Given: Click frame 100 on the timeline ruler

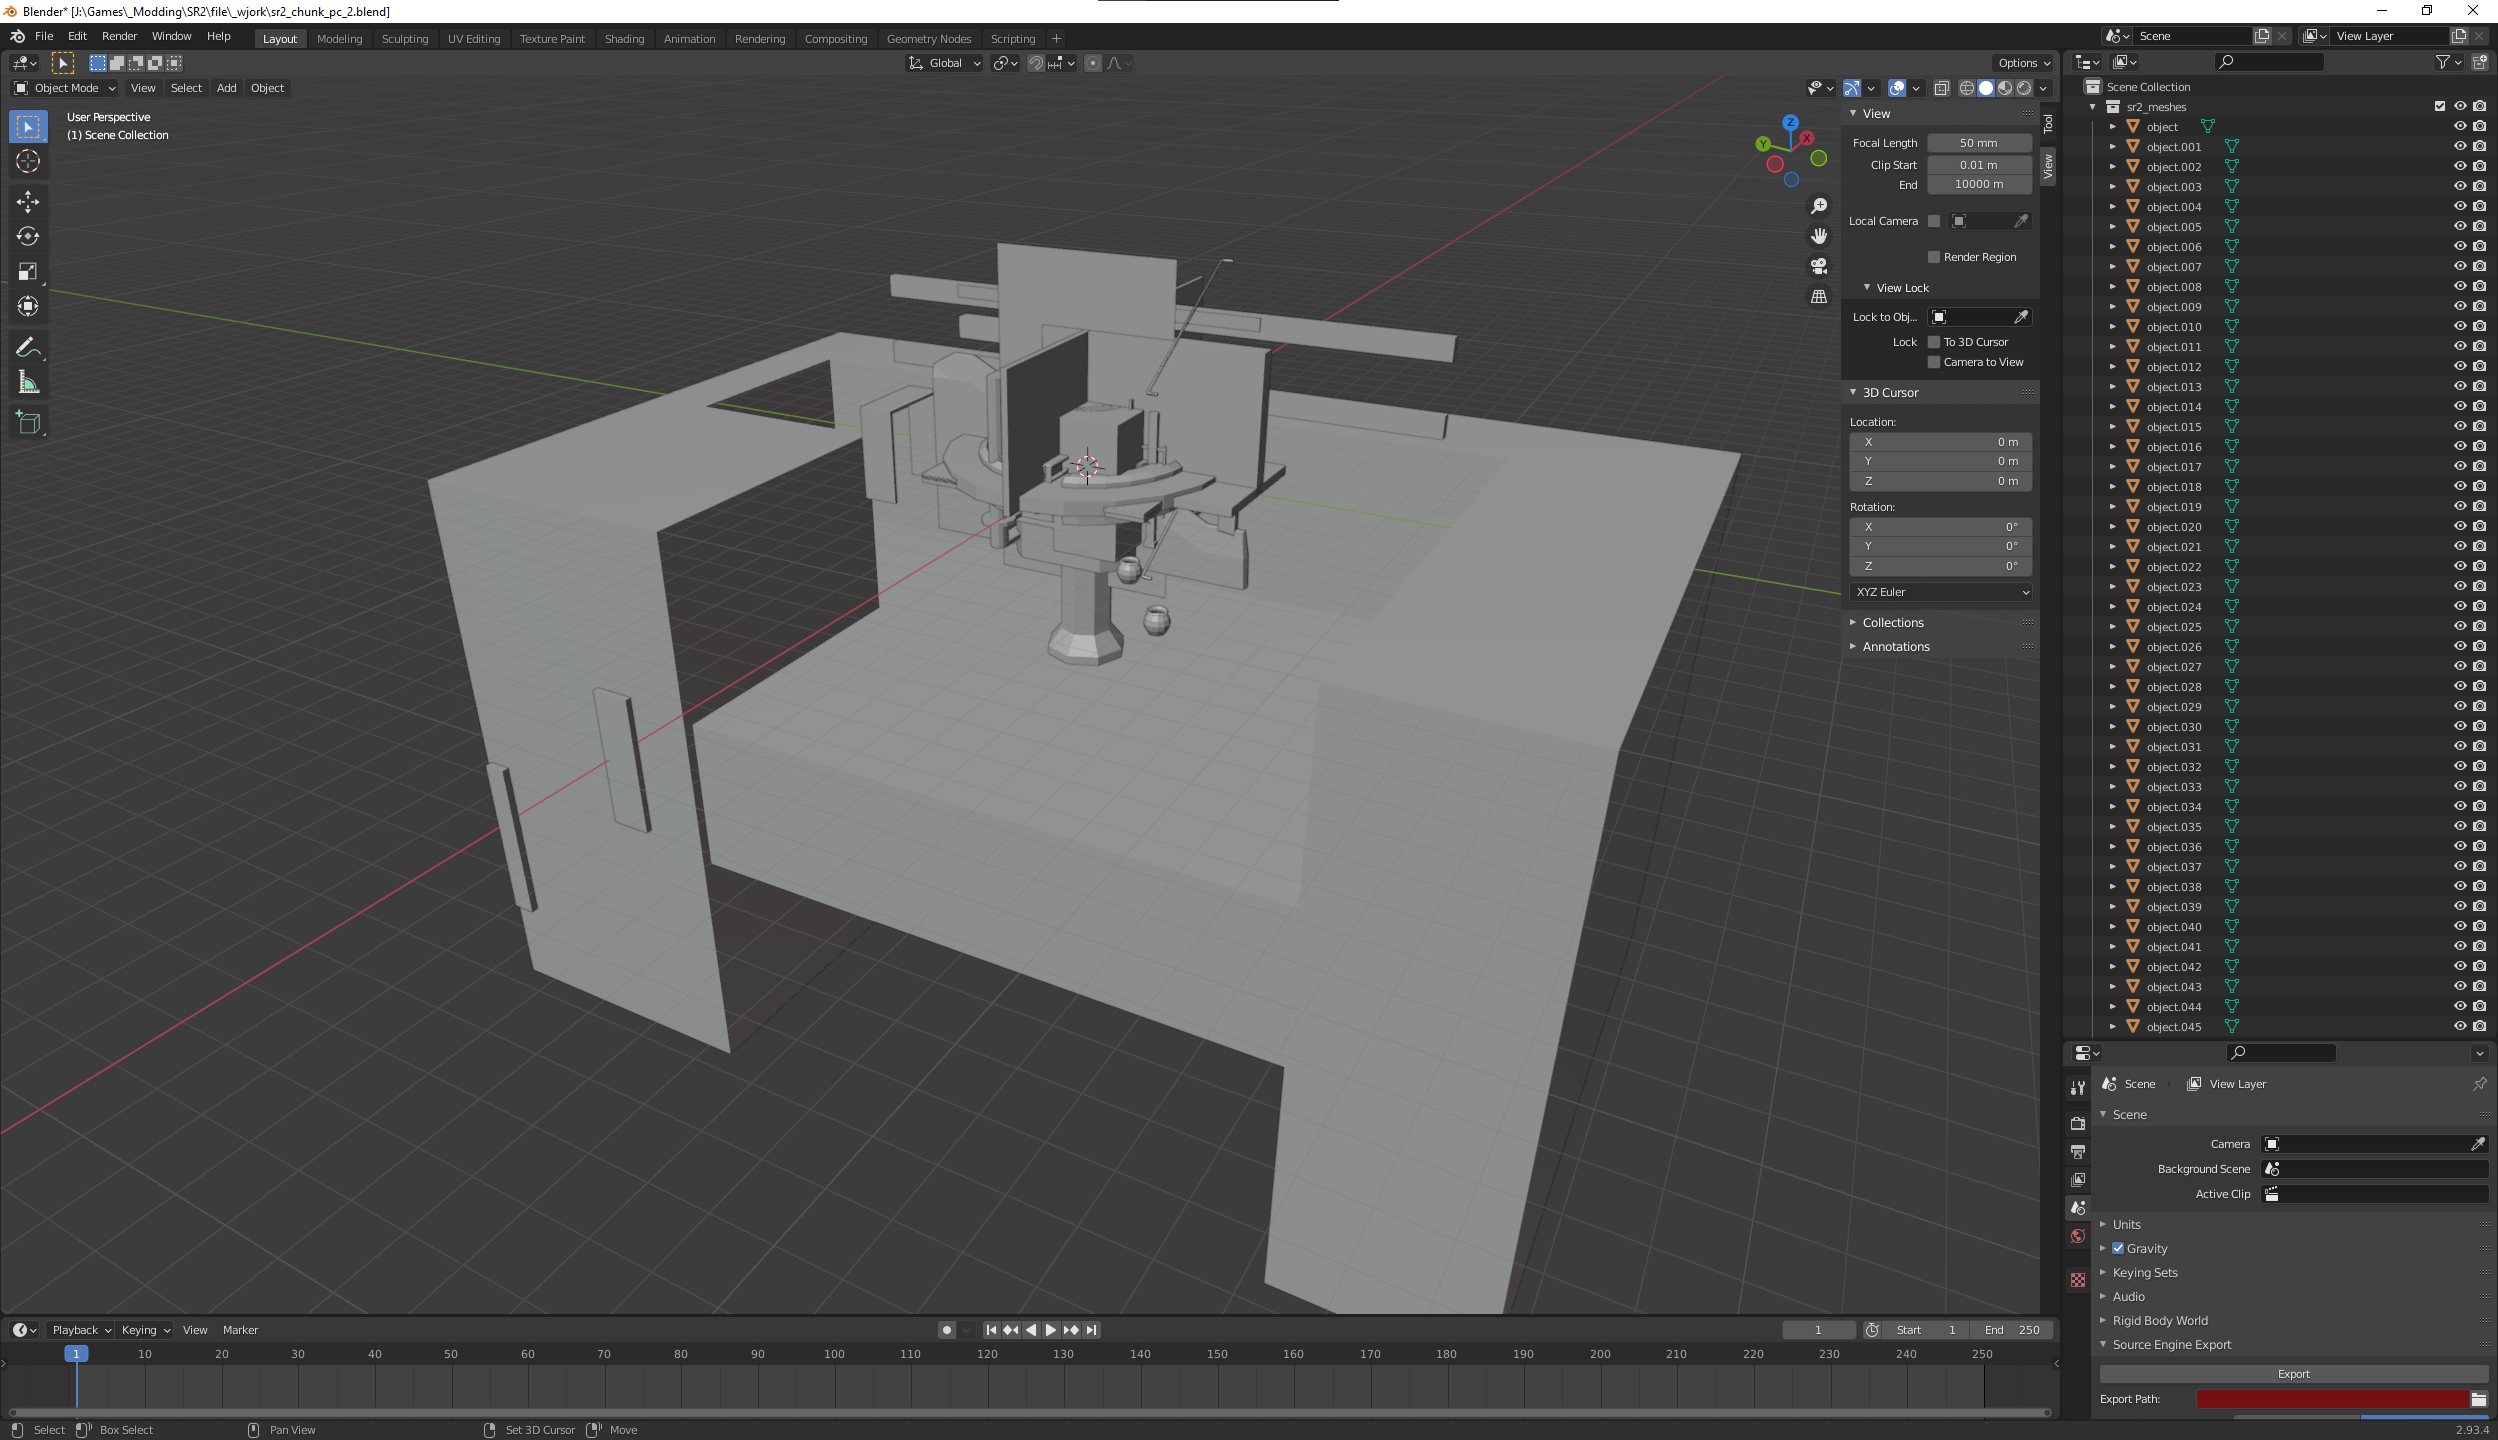Looking at the screenshot, I should pyautogui.click(x=834, y=1354).
